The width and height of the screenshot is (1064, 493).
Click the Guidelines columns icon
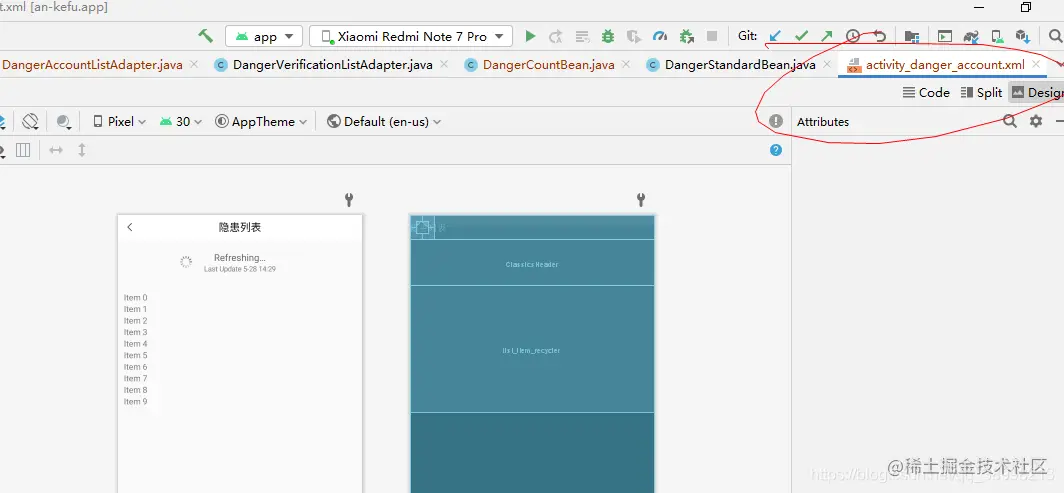[23, 150]
